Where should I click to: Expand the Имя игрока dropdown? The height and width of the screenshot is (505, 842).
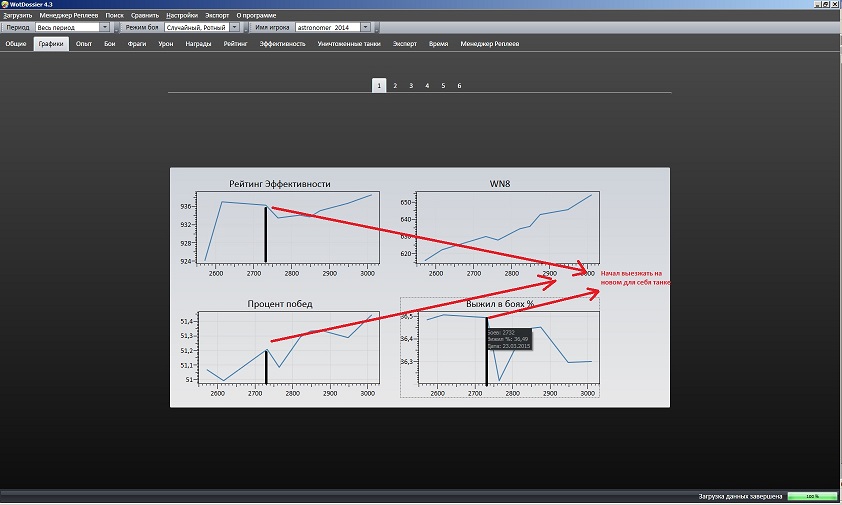(364, 28)
